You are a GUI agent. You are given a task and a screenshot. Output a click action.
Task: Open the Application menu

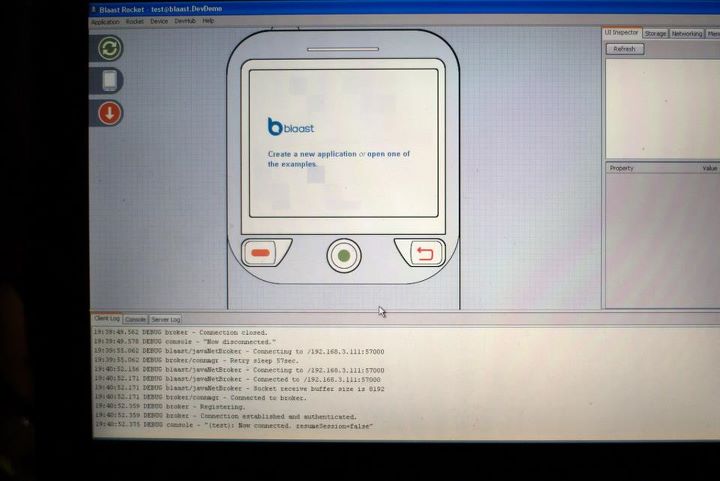[105, 22]
